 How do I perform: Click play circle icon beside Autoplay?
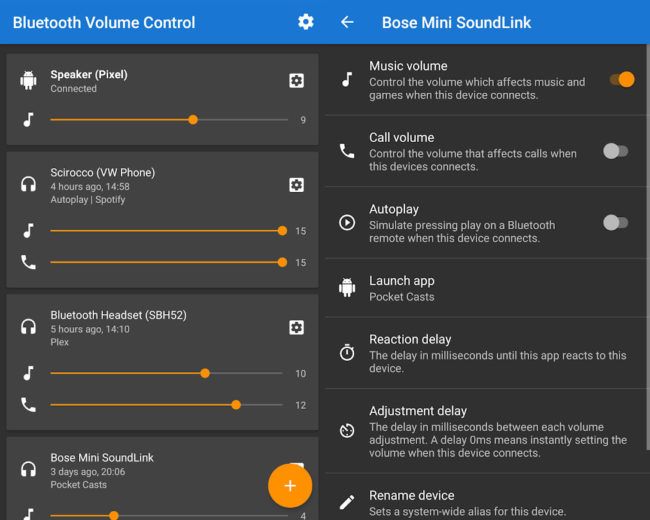(x=347, y=223)
